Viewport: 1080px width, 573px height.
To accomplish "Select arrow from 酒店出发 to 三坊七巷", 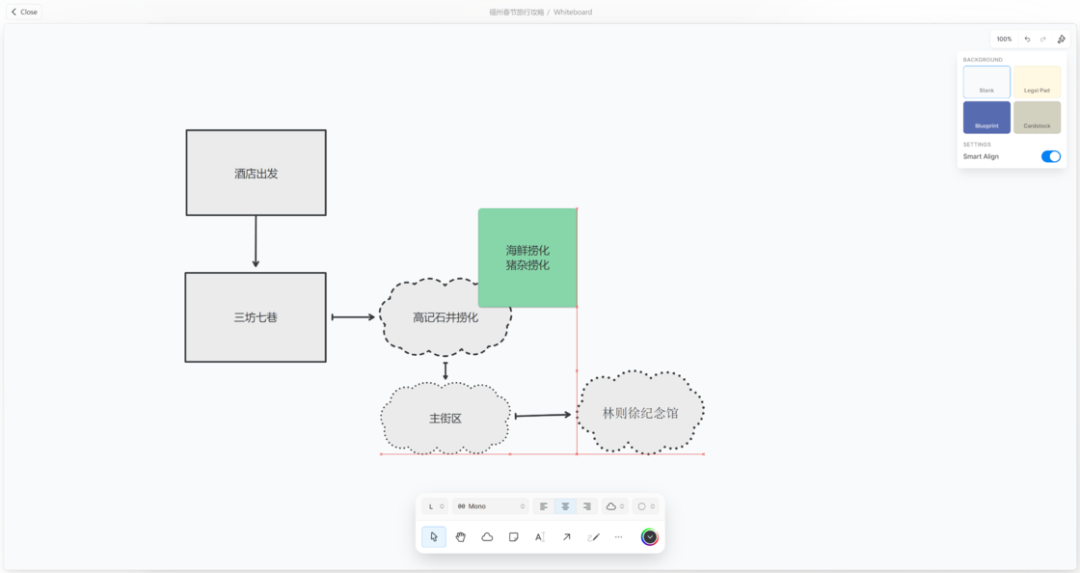I will (x=256, y=242).
